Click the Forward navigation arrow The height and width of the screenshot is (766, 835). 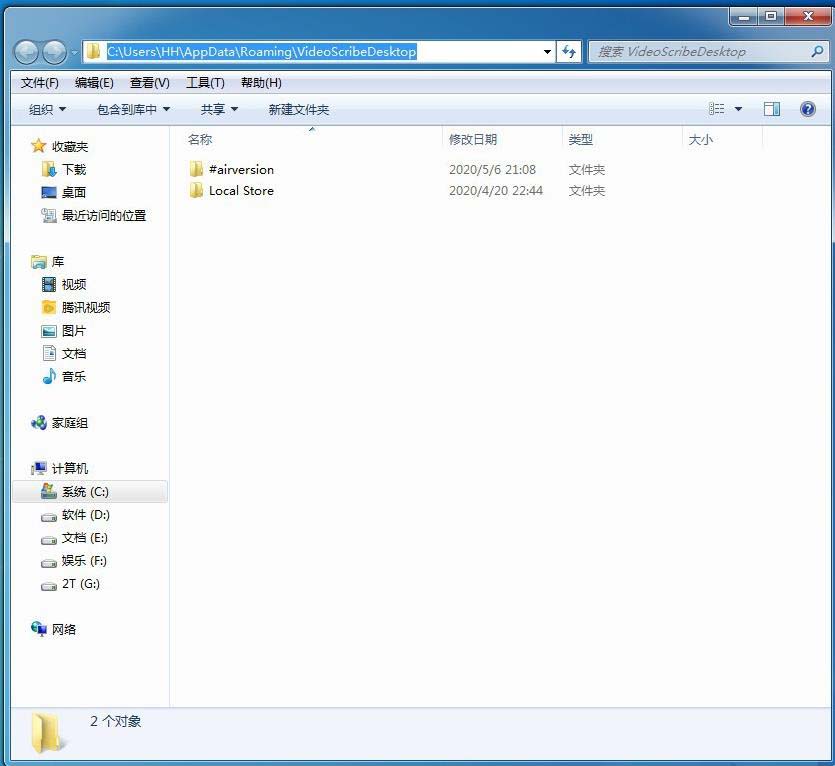point(54,52)
